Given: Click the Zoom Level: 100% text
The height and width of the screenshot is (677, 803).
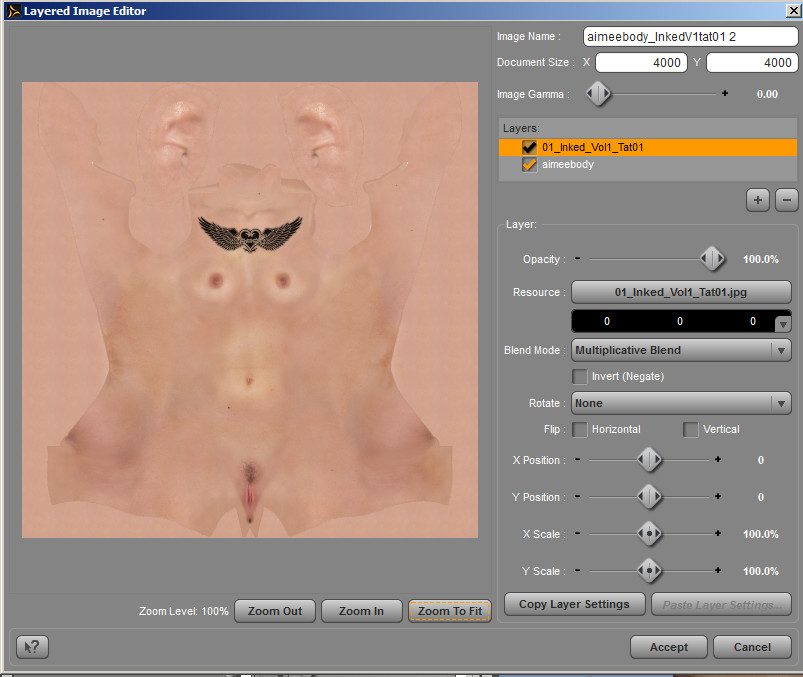Looking at the screenshot, I should [183, 611].
